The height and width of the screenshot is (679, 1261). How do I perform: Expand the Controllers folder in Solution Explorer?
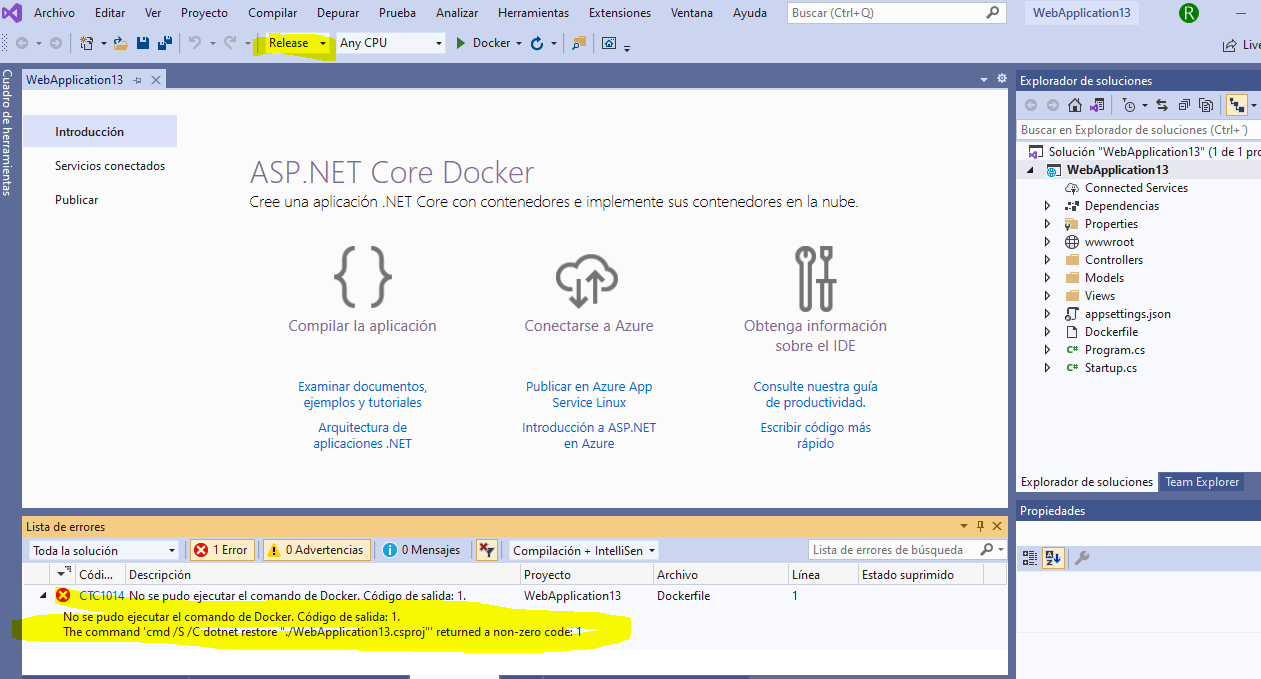coord(1047,259)
